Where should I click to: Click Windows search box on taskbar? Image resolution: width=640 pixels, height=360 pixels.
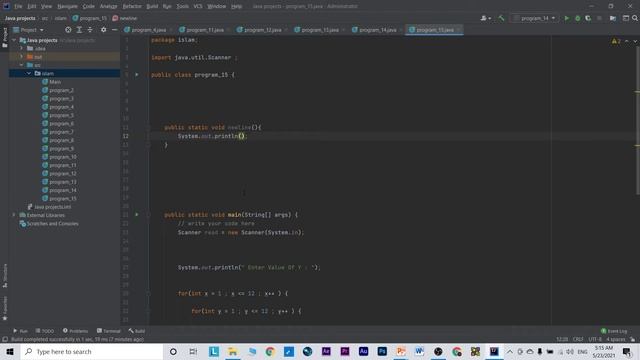[x=92, y=351]
